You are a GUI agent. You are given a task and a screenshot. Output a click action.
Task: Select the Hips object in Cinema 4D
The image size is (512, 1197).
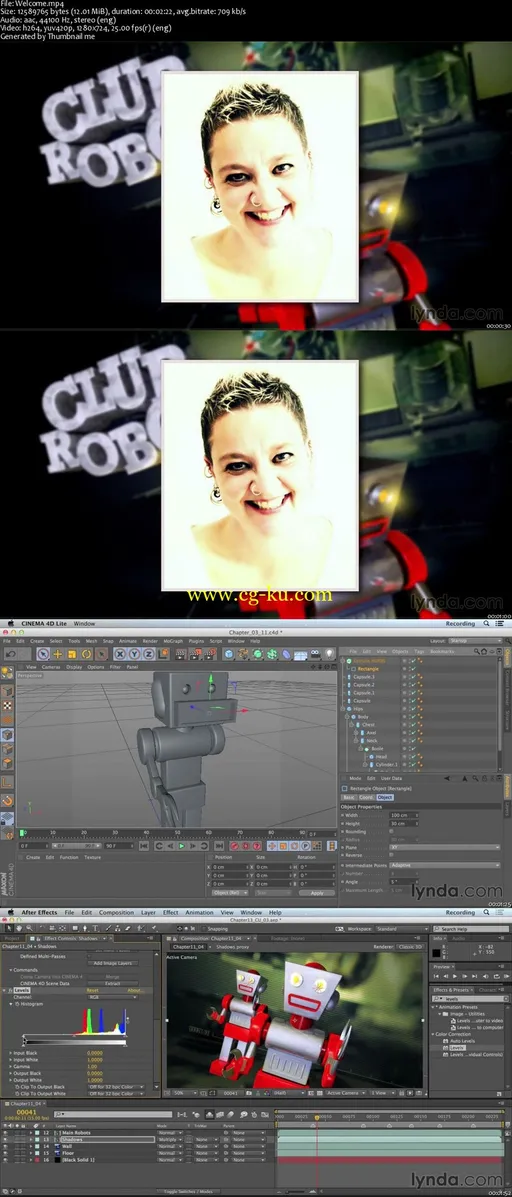pos(359,708)
